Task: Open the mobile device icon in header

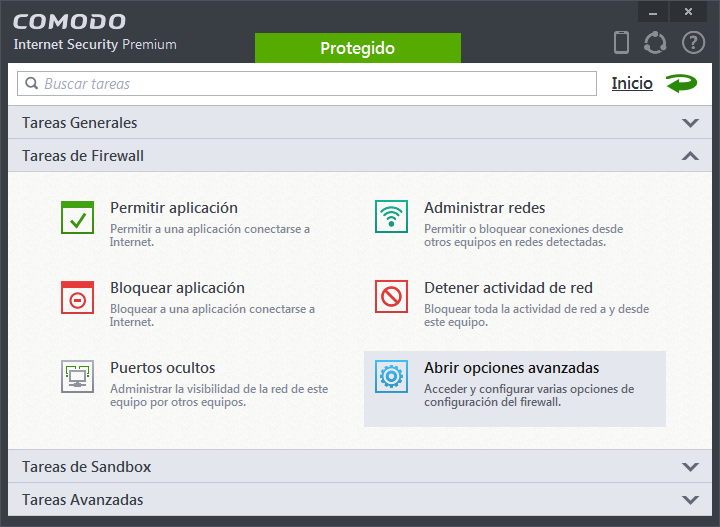Action: [621, 43]
